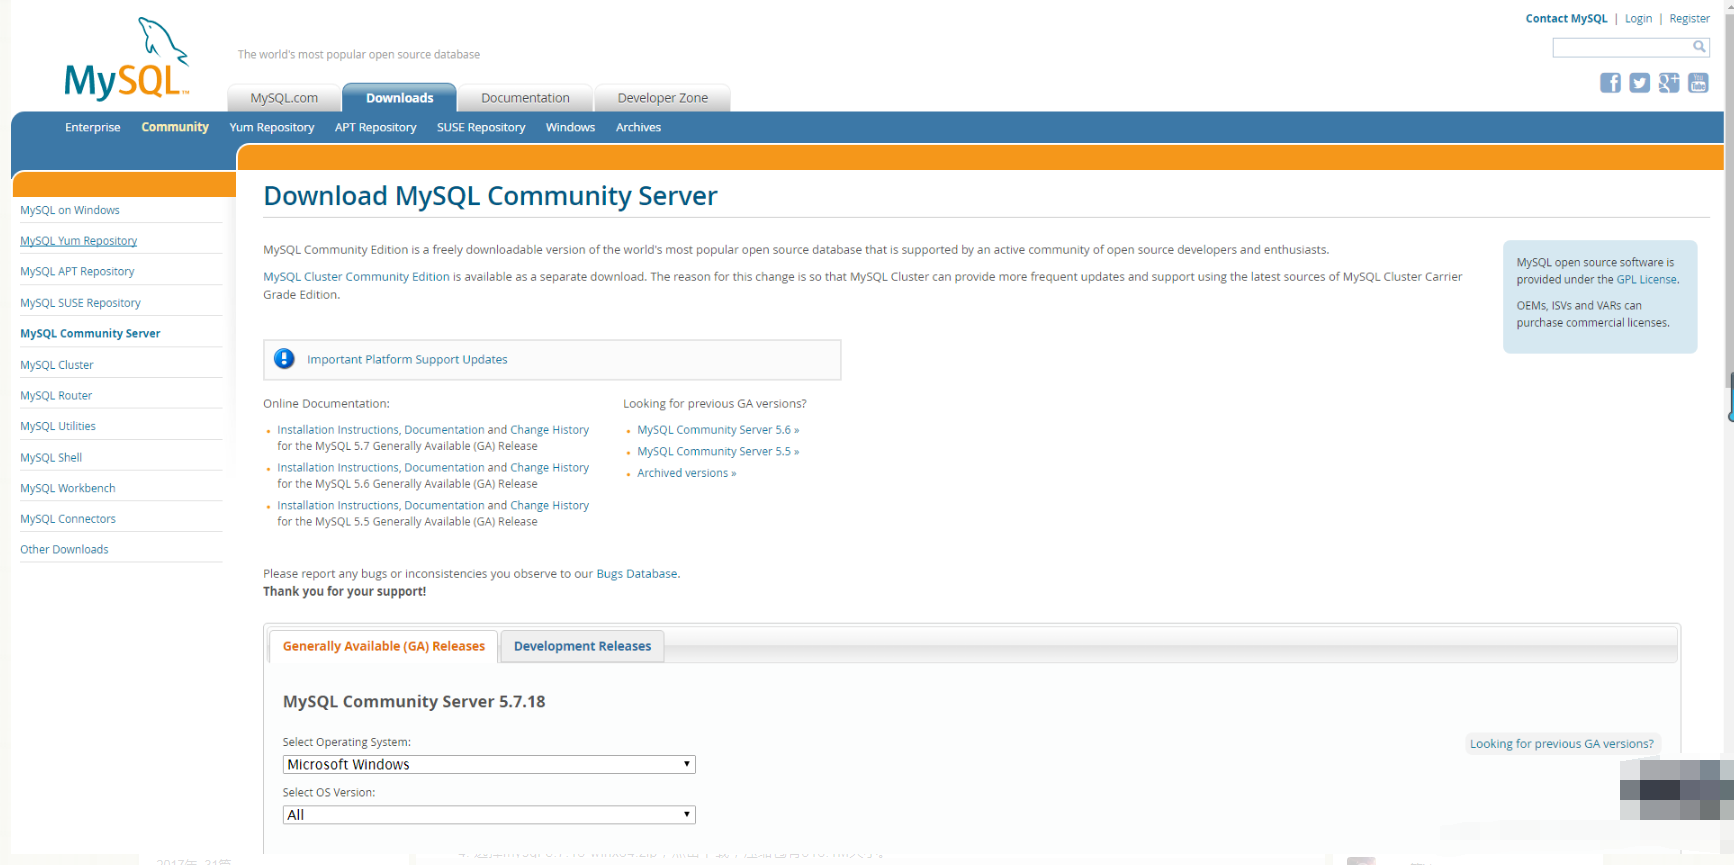Open the Select Operating System dropdown
Image resolution: width=1734 pixels, height=865 pixels.
click(488, 765)
